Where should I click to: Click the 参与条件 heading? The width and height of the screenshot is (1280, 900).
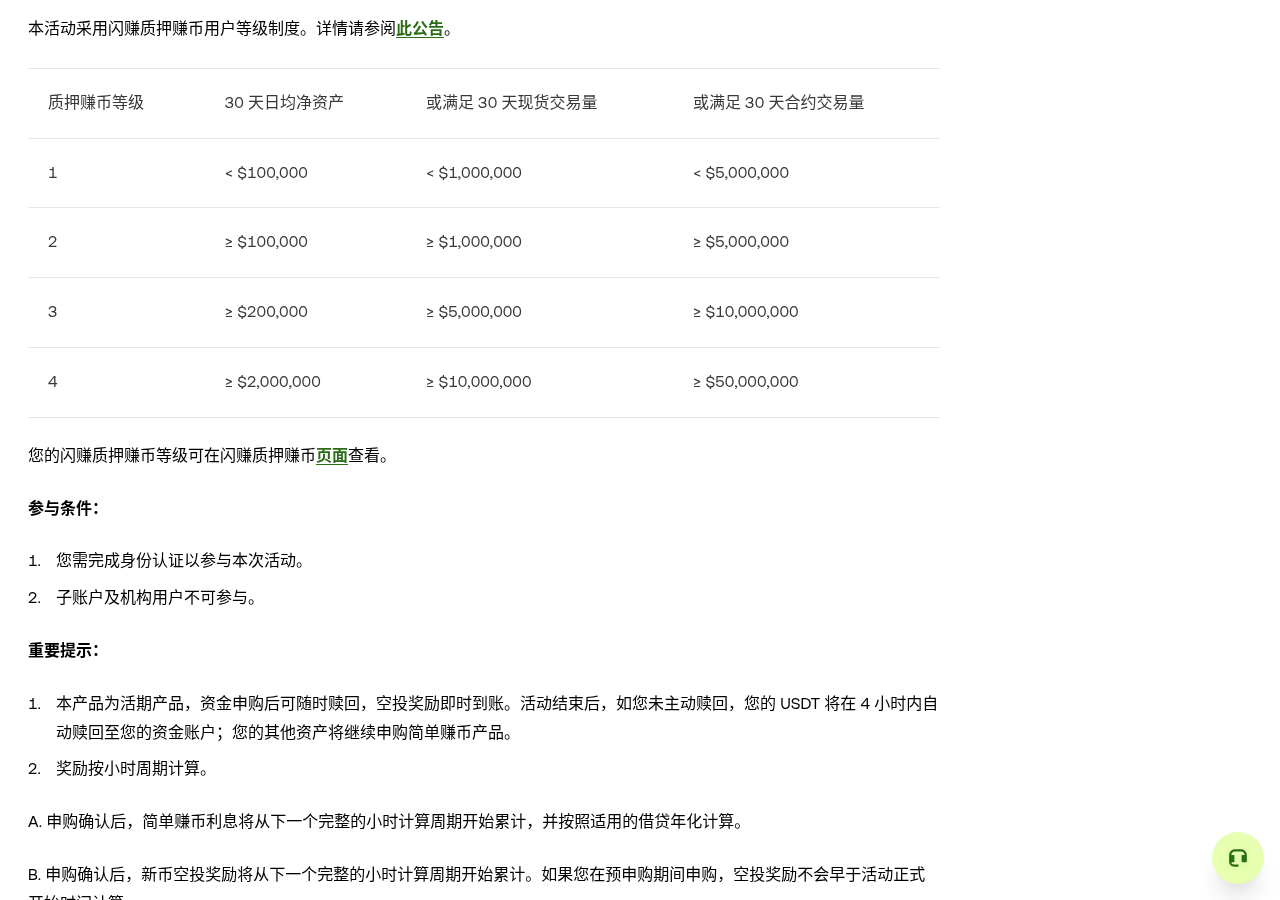pyautogui.click(x=64, y=509)
